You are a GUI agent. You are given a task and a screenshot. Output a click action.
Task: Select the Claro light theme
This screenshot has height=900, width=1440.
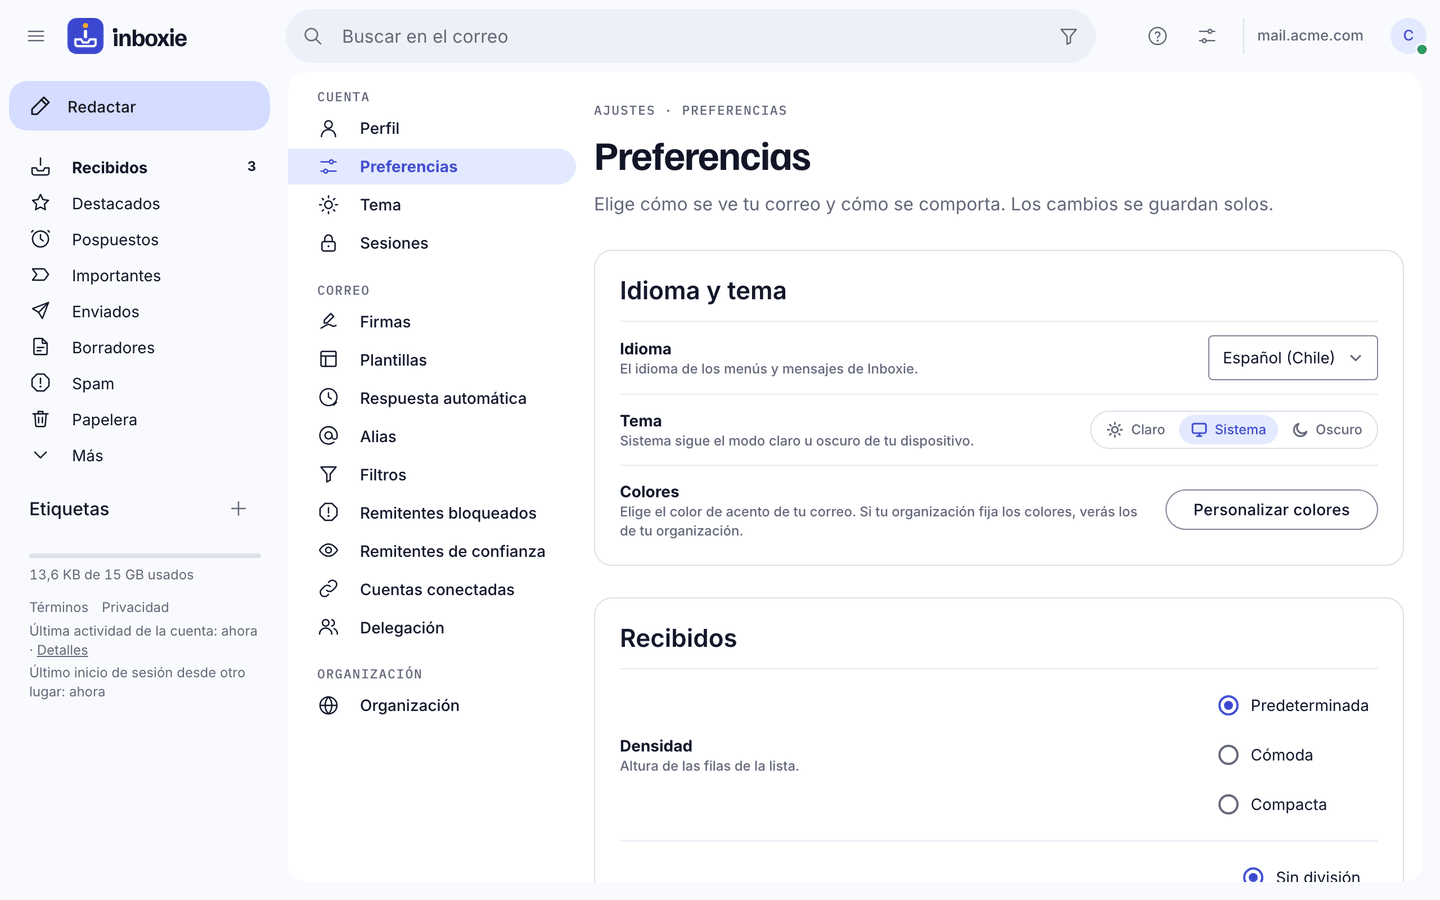tap(1136, 430)
